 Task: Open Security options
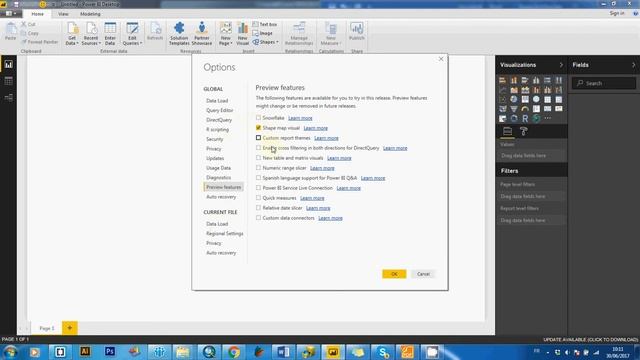coord(215,139)
